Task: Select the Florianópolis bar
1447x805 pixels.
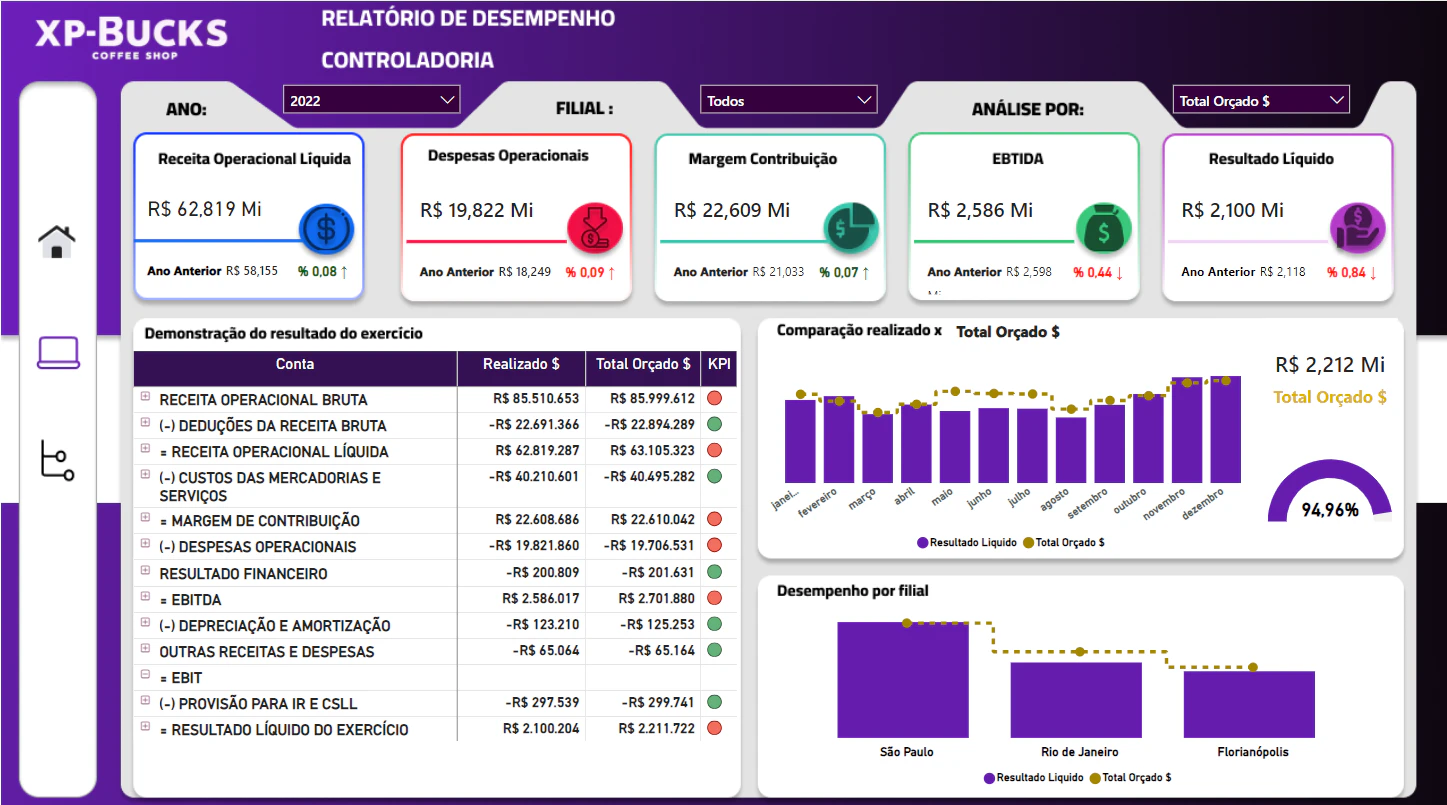Action: [x=1249, y=704]
